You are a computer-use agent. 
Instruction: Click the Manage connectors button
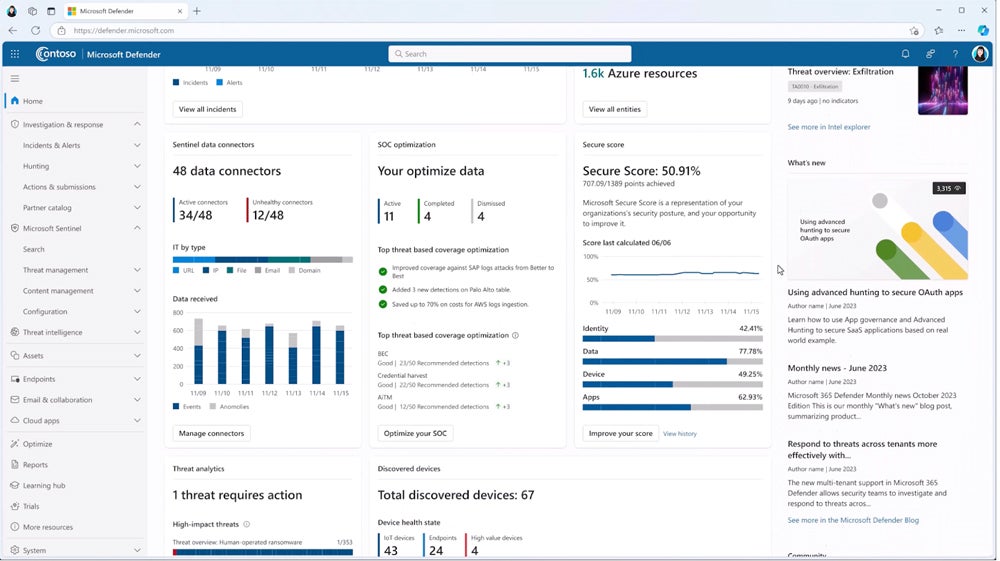click(211, 433)
